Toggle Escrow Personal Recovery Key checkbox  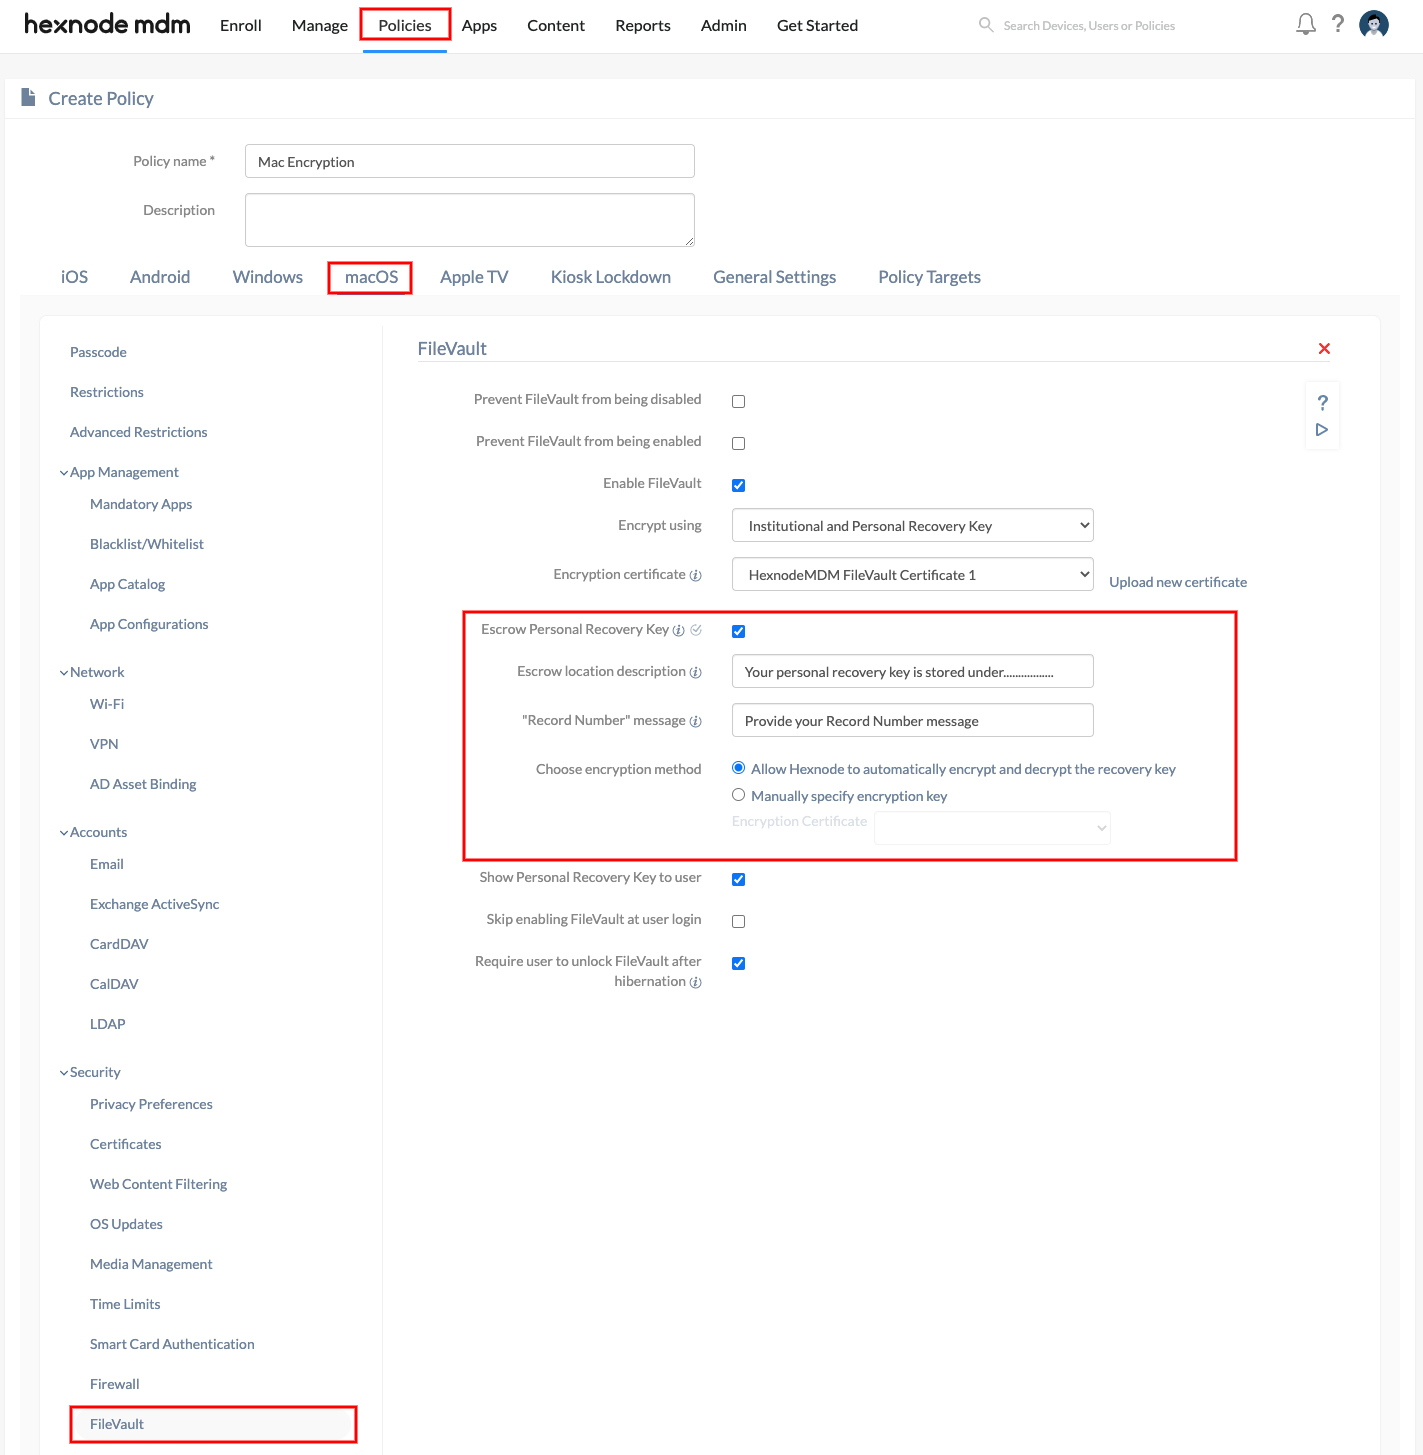pos(739,631)
